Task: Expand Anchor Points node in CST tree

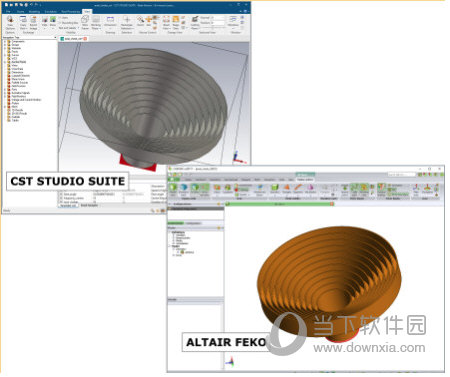Action: [x=5, y=62]
